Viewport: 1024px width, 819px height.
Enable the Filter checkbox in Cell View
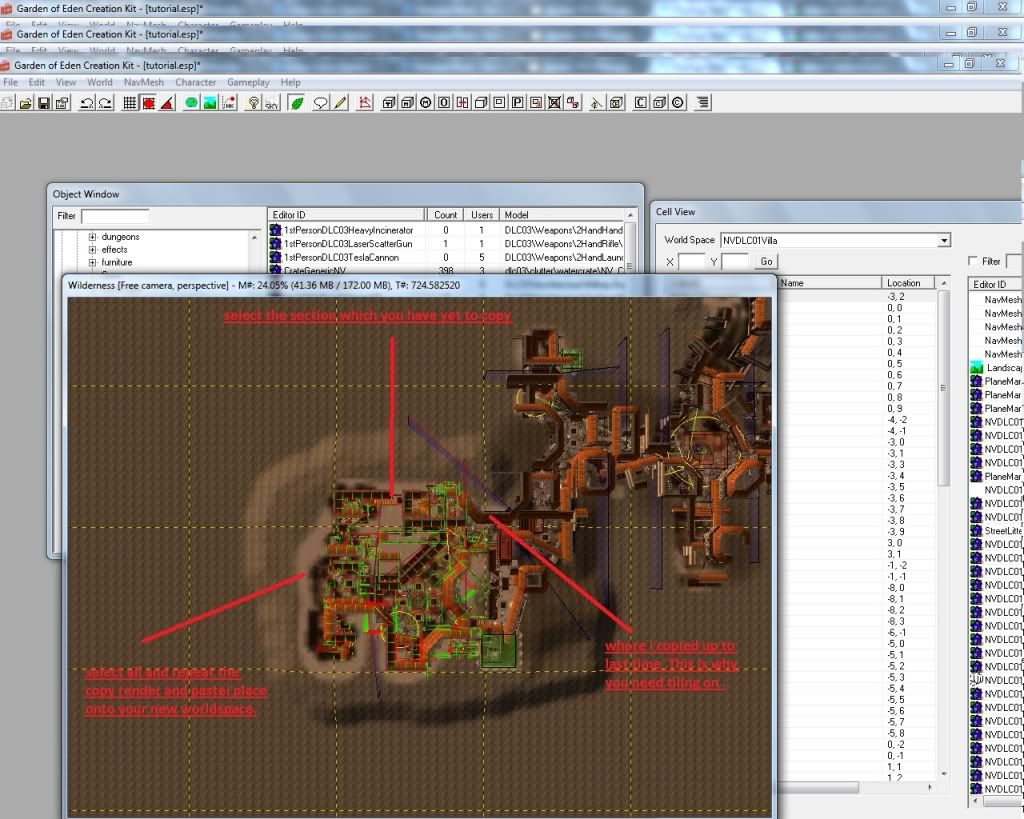tap(972, 261)
